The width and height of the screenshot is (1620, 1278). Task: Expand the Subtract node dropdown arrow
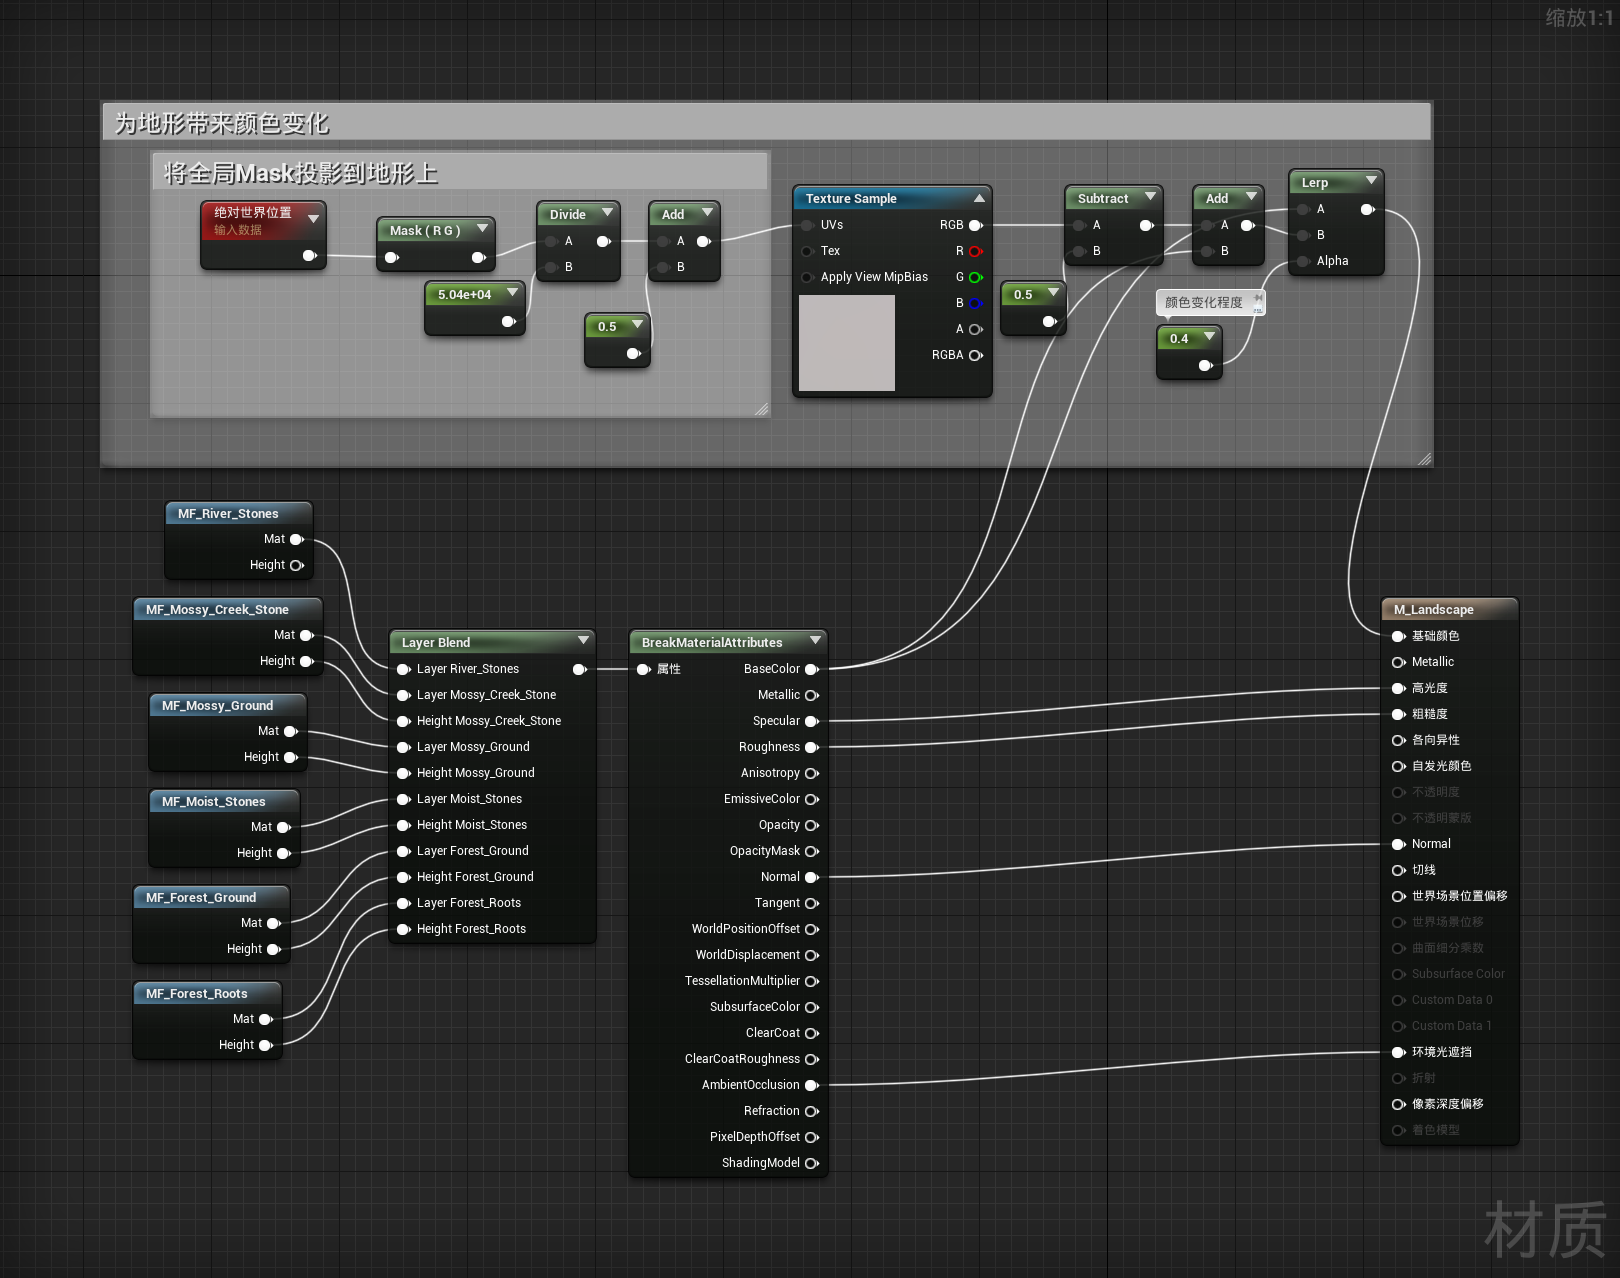click(1150, 197)
